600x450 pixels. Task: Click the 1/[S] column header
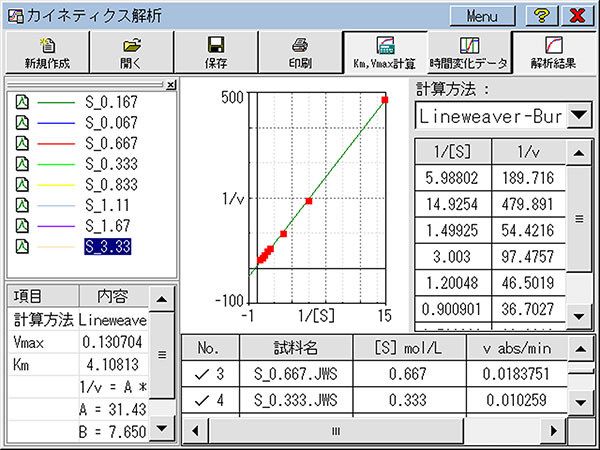[453, 152]
